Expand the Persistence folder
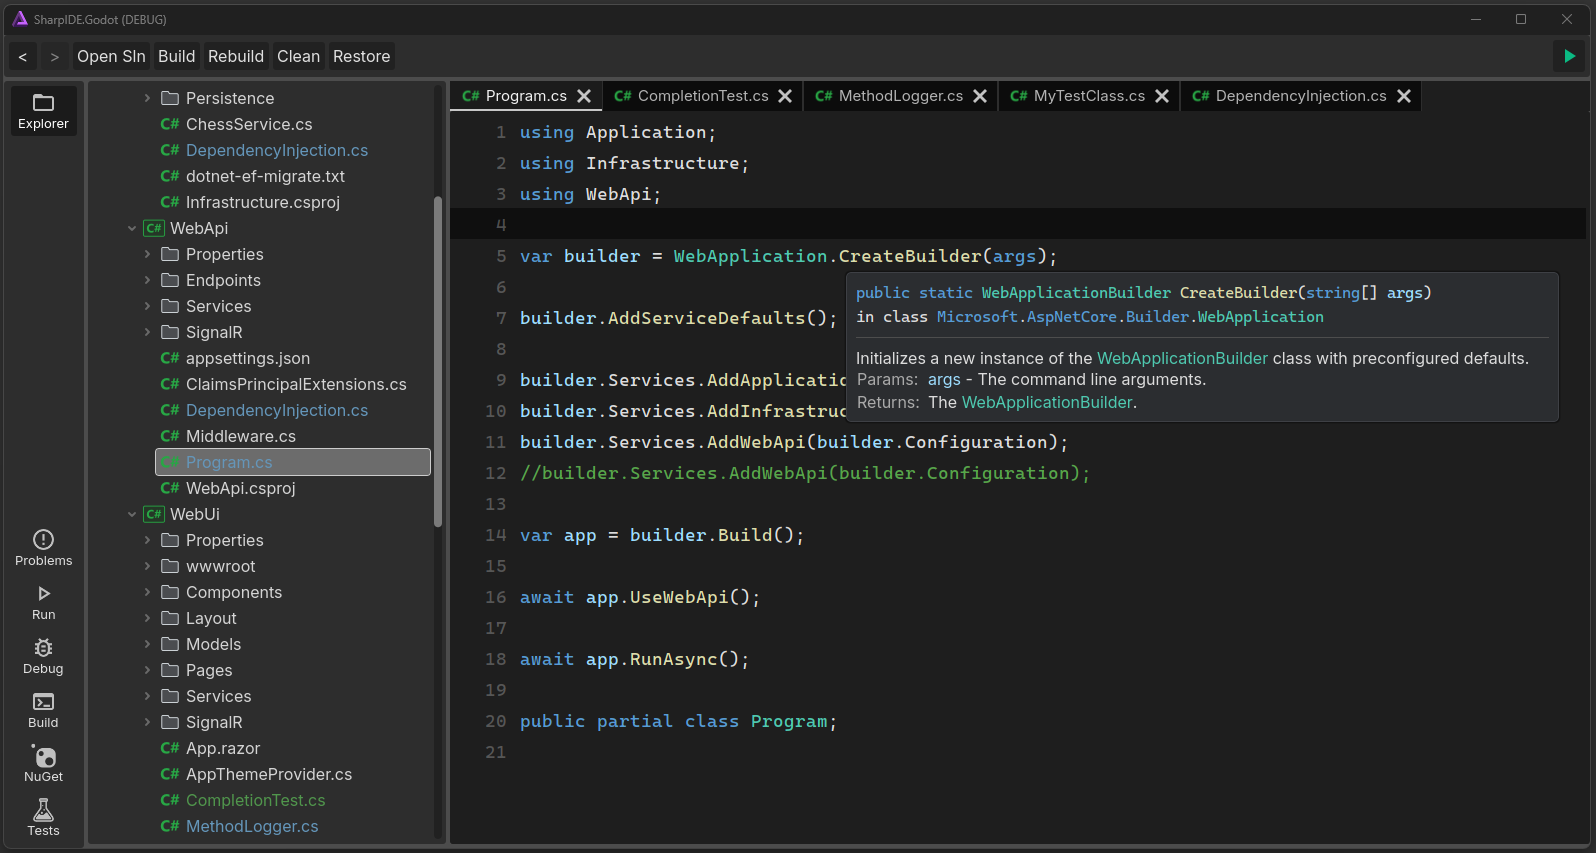The width and height of the screenshot is (1596, 853). point(147,98)
